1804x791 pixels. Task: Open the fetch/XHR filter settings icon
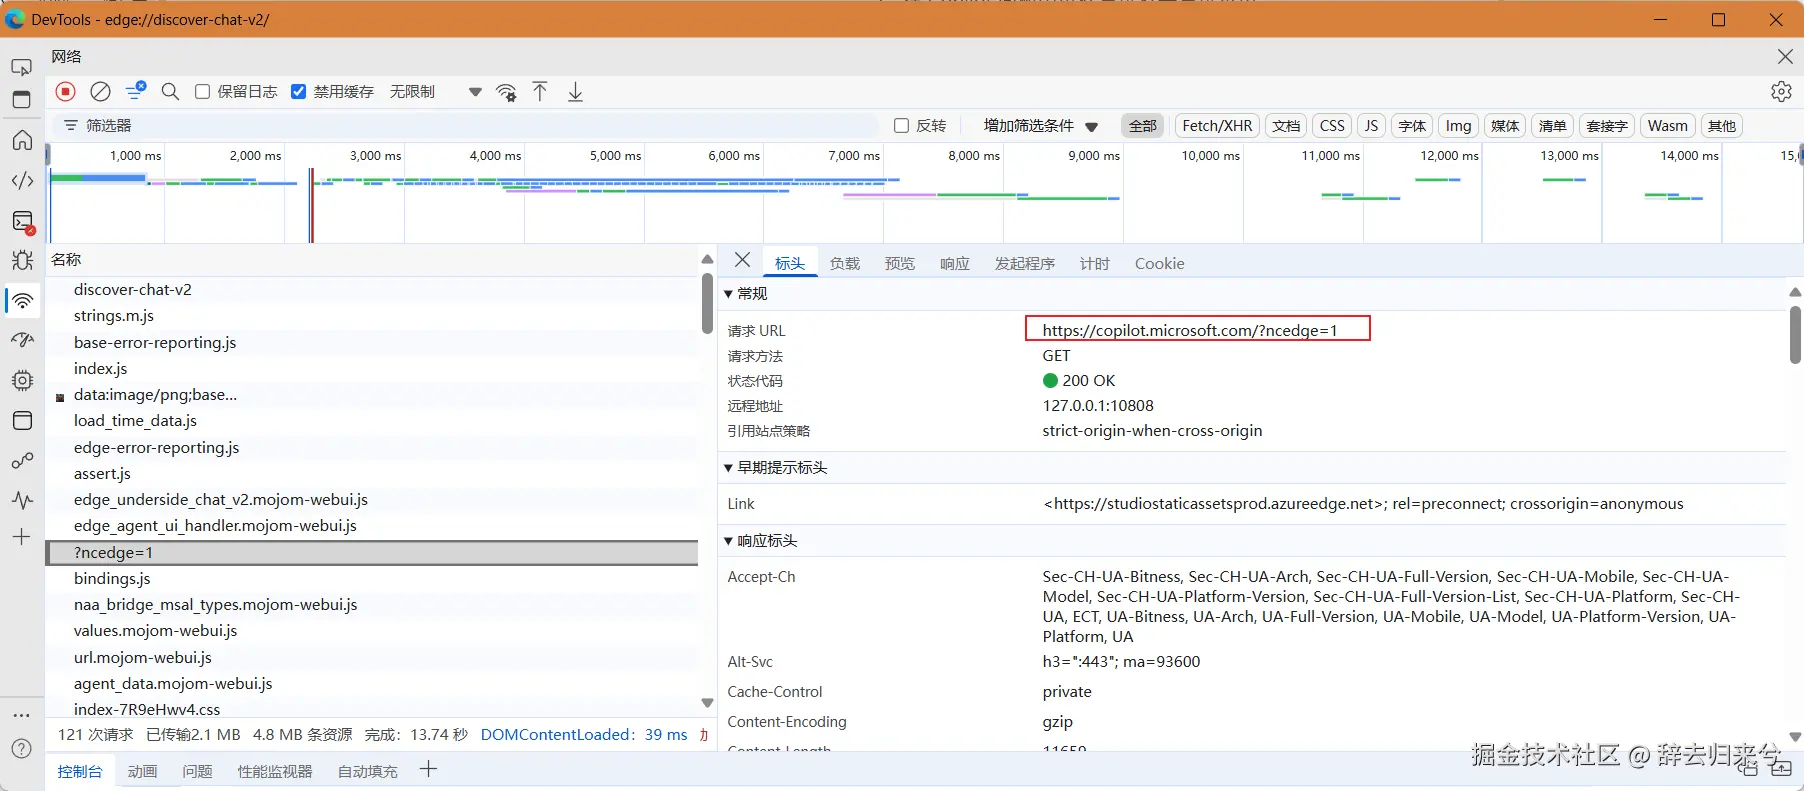pos(135,91)
